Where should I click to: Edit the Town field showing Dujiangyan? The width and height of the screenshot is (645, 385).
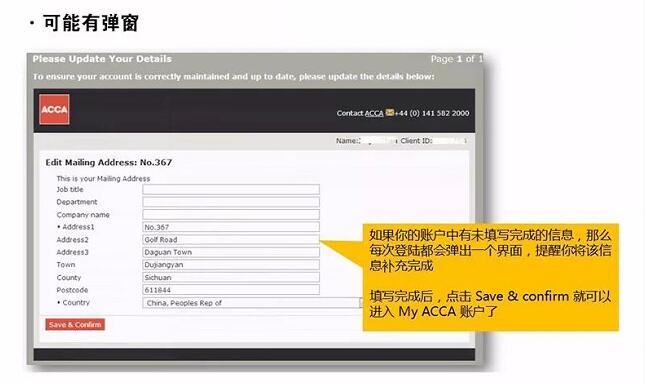coord(231,264)
